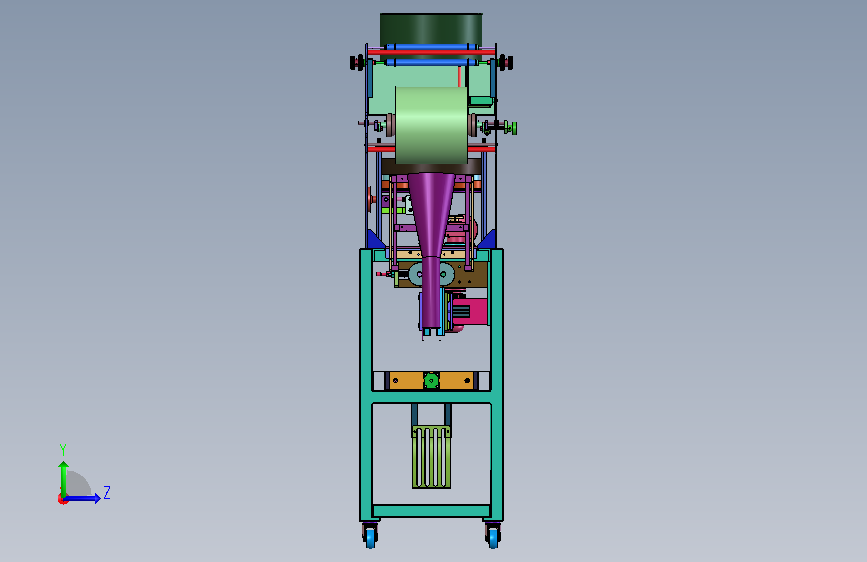
Task: Select the light green film roll cylinder
Action: pyautogui.click(x=431, y=125)
